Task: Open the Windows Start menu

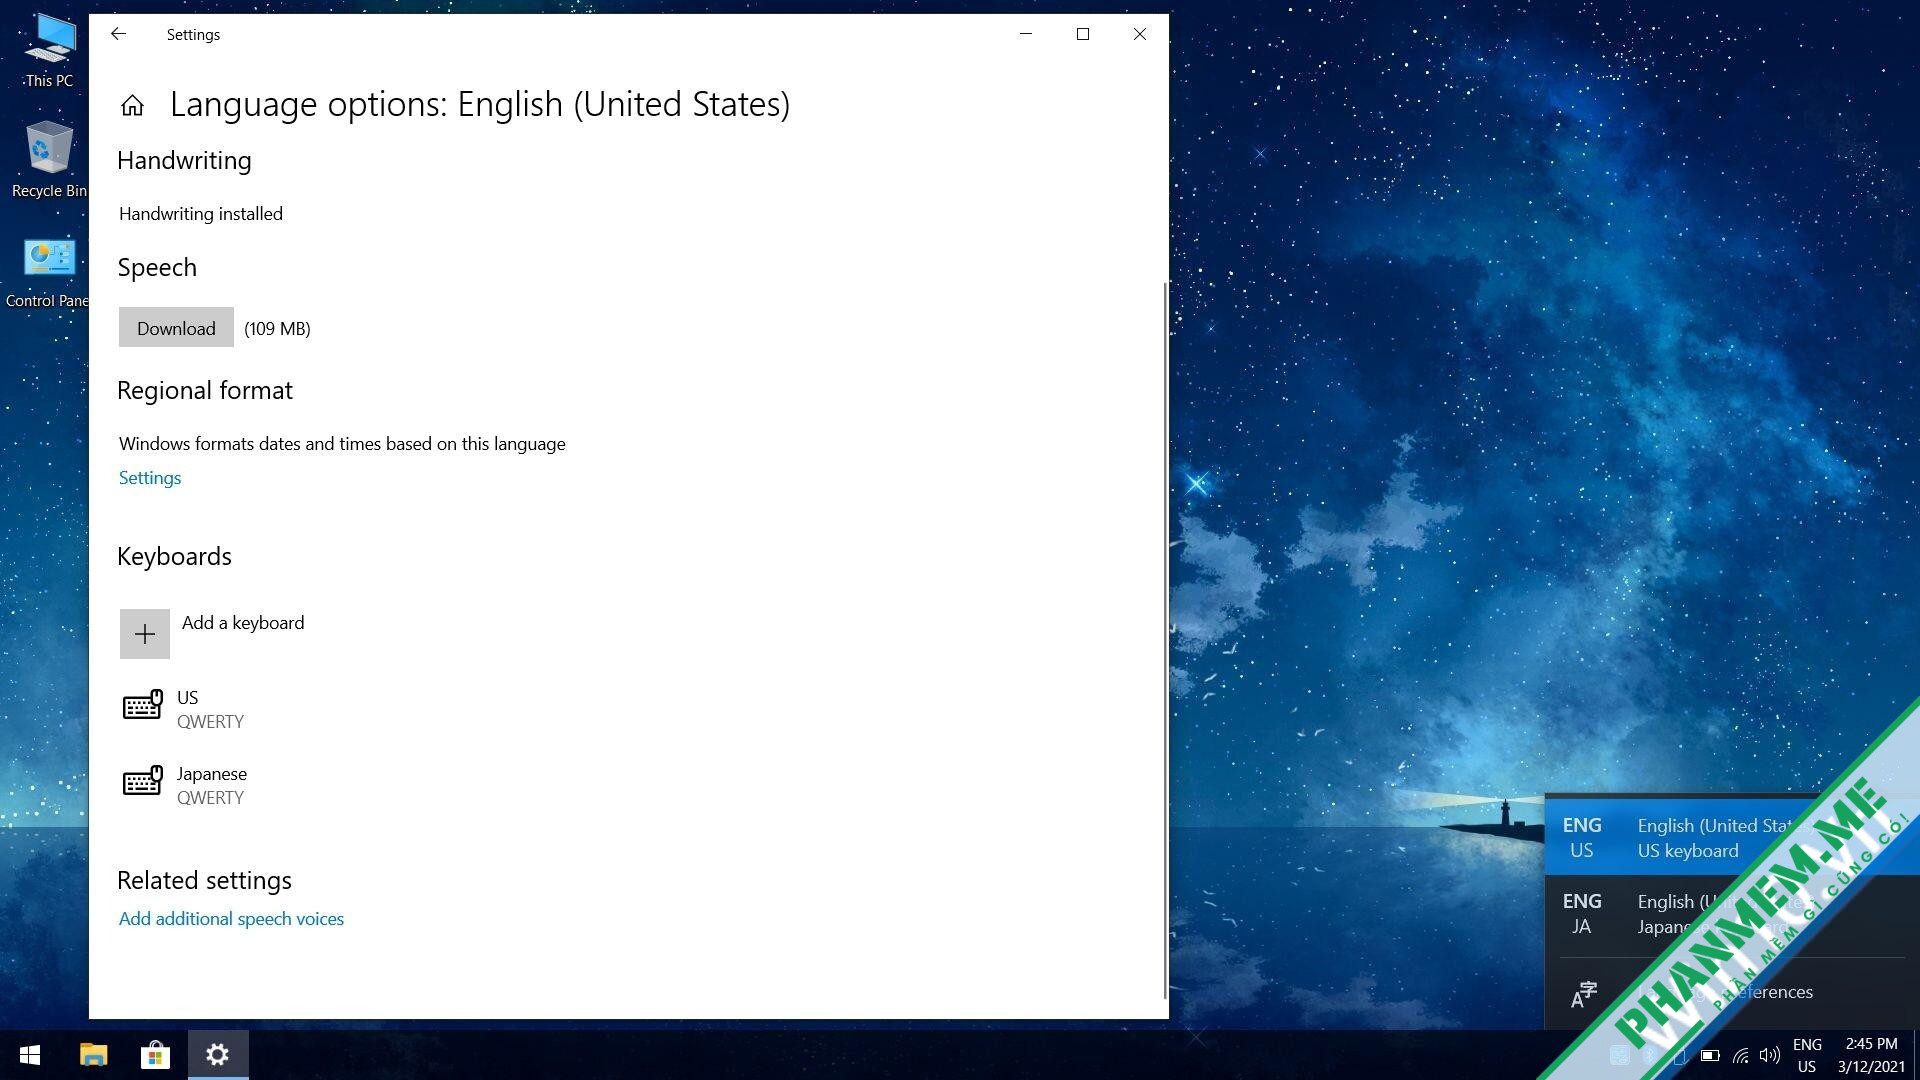Action: pyautogui.click(x=30, y=1055)
